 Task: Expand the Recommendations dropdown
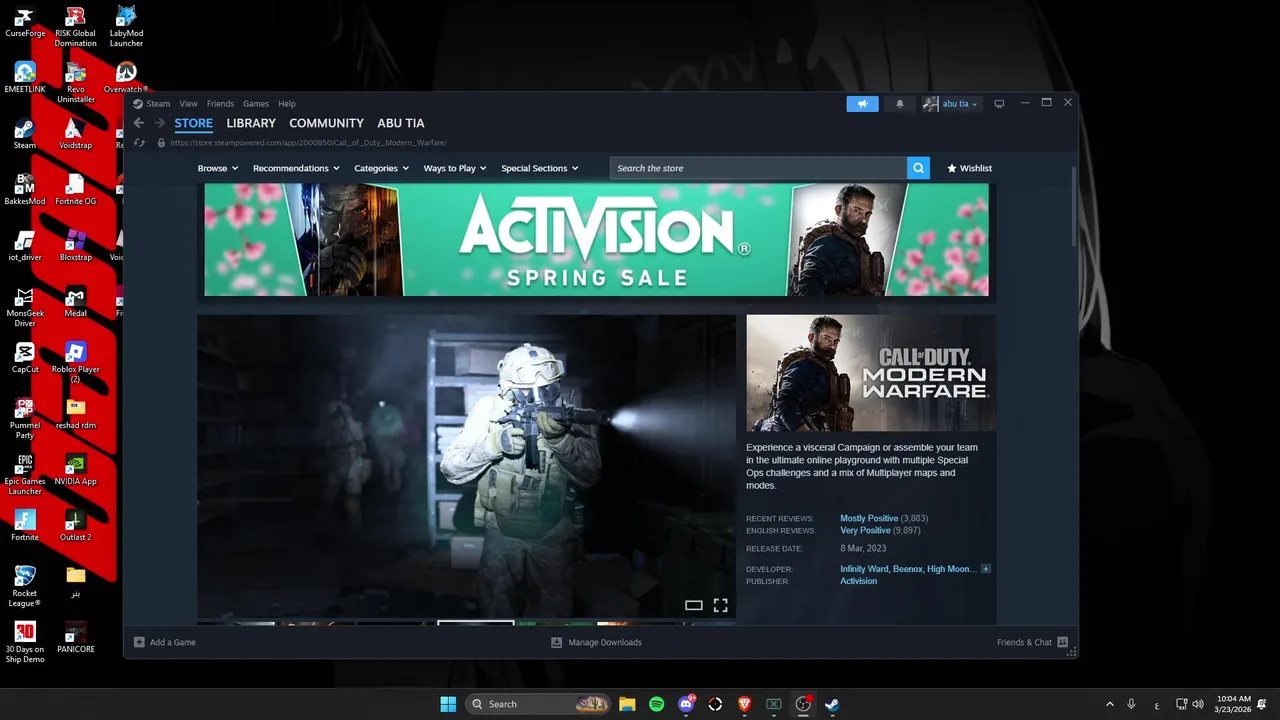pos(296,168)
